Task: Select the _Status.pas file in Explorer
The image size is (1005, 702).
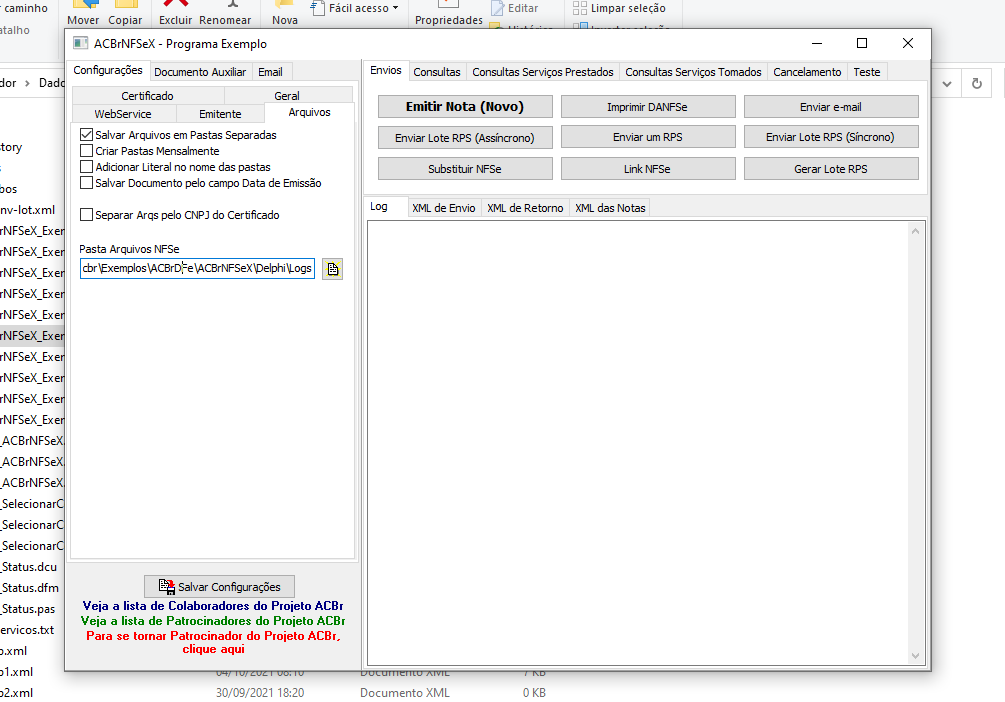Action: pyautogui.click(x=28, y=609)
